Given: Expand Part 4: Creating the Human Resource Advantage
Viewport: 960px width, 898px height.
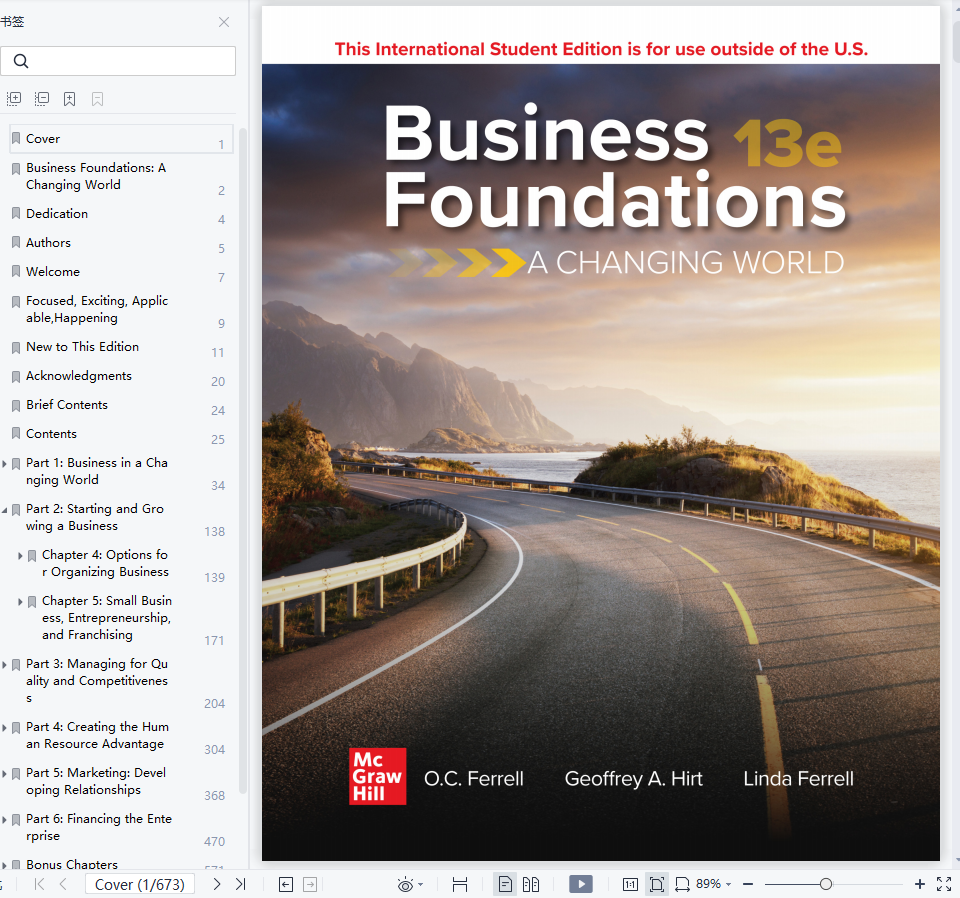Looking at the screenshot, I should click(x=4, y=728).
